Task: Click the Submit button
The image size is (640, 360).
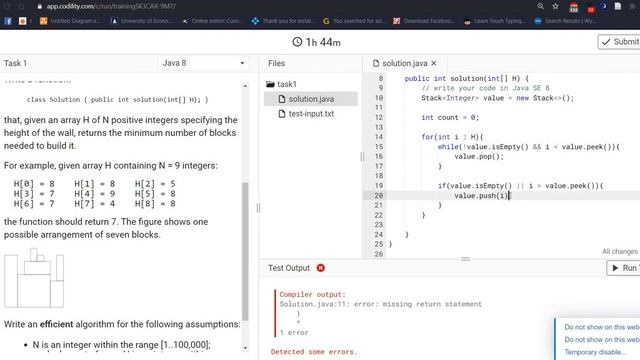Action: (x=619, y=42)
